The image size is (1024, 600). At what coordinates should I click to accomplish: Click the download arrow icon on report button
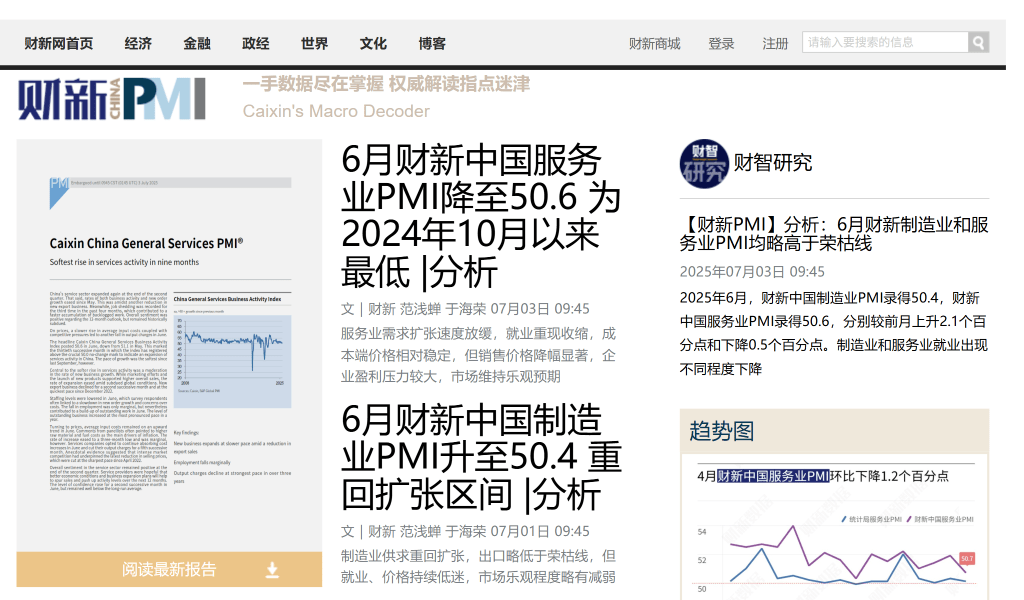click(x=272, y=570)
